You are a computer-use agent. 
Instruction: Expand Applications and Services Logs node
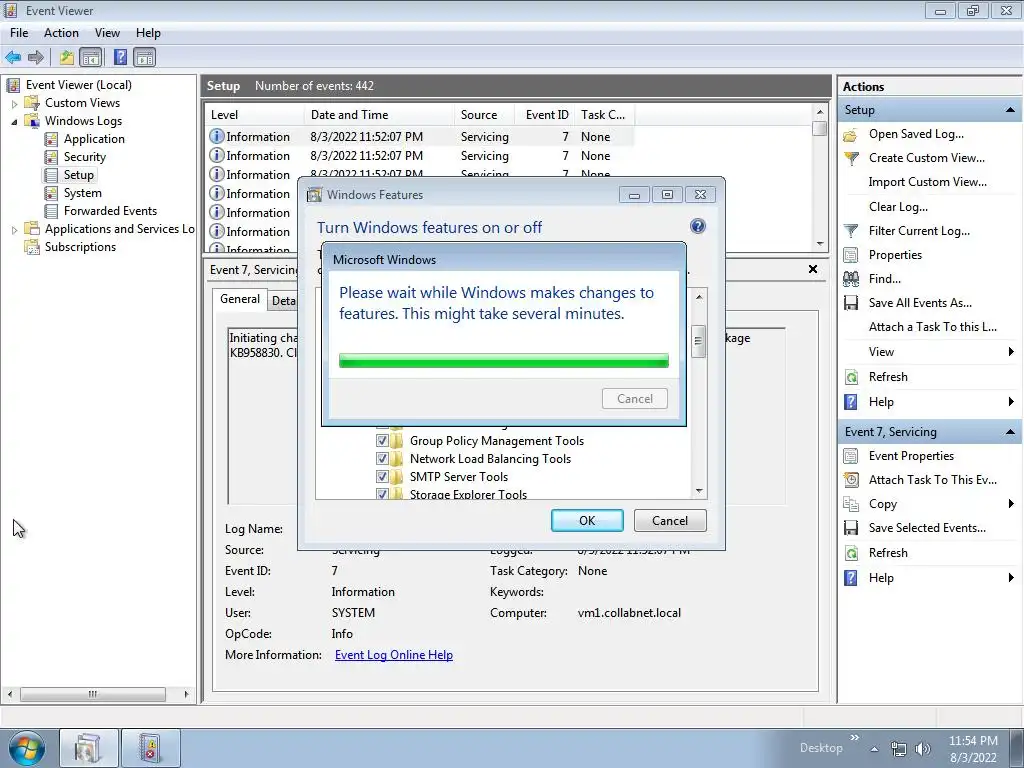point(14,230)
